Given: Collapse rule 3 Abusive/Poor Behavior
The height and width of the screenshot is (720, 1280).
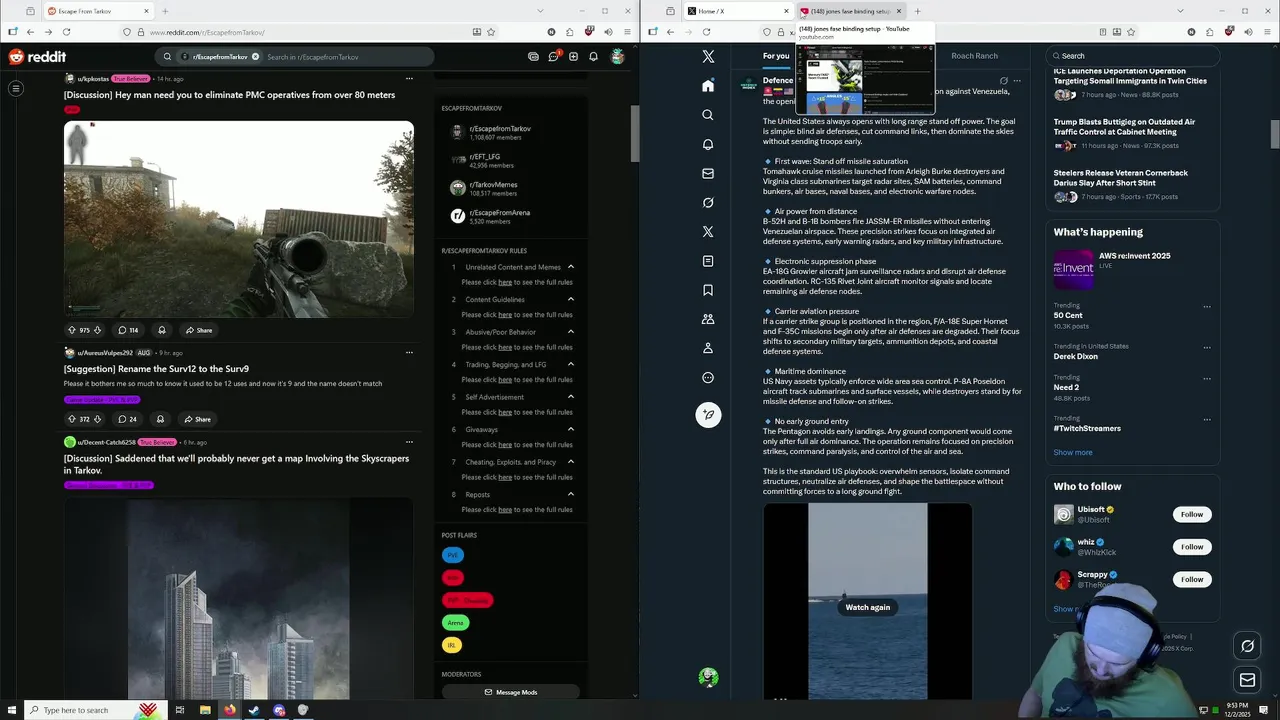Looking at the screenshot, I should [571, 332].
